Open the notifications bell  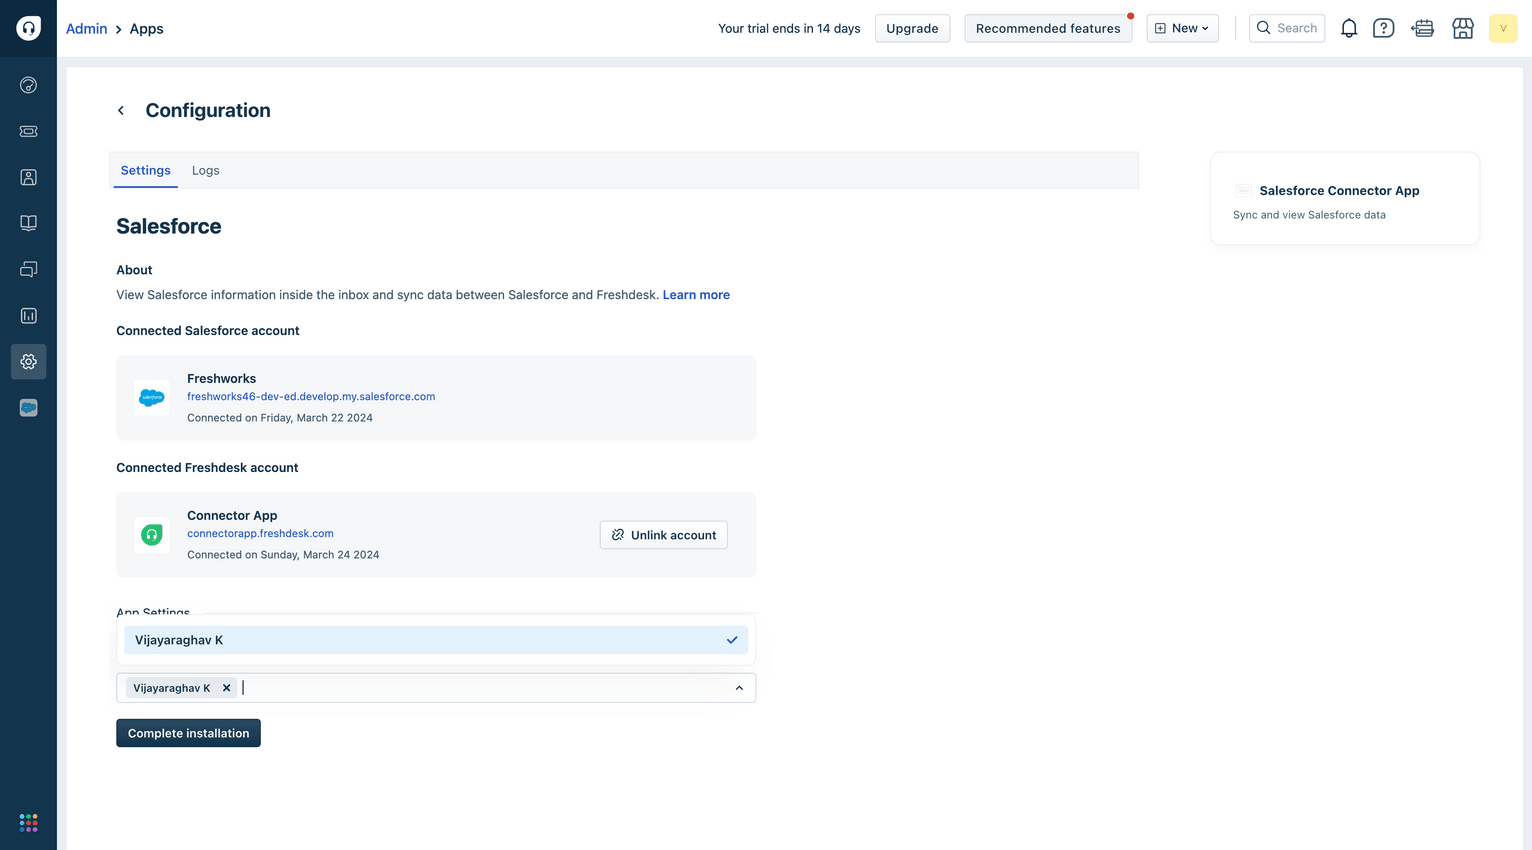point(1349,28)
